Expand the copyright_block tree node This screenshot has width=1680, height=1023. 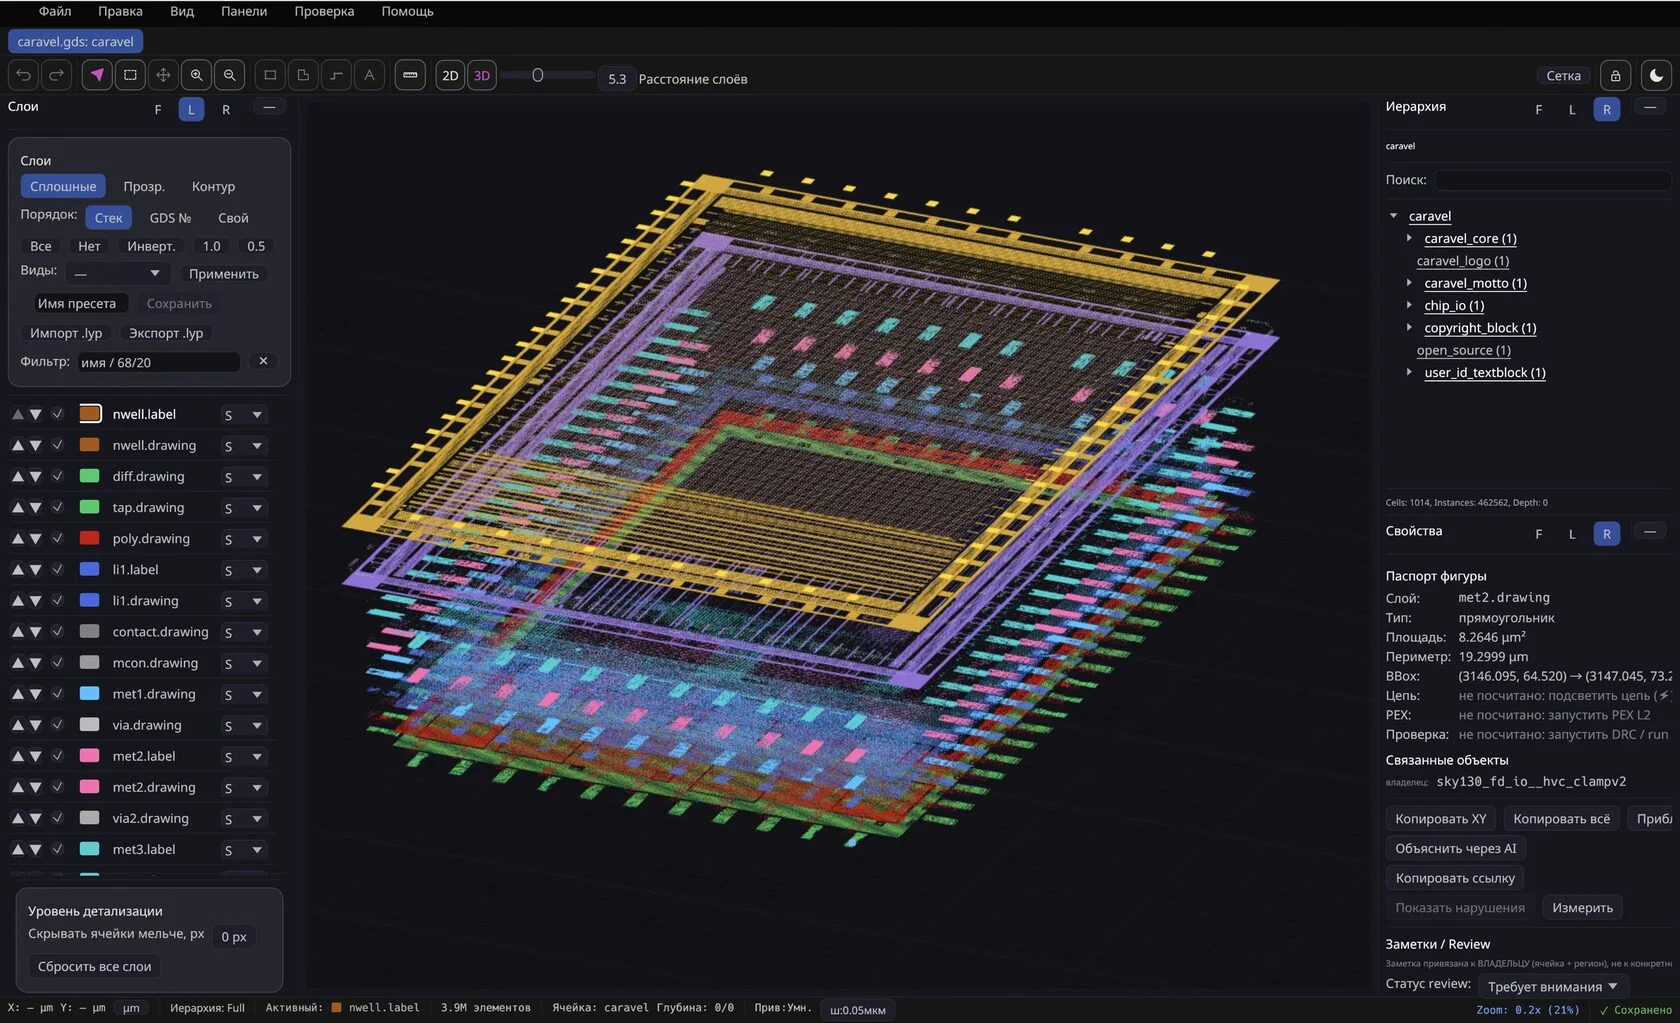point(1409,327)
